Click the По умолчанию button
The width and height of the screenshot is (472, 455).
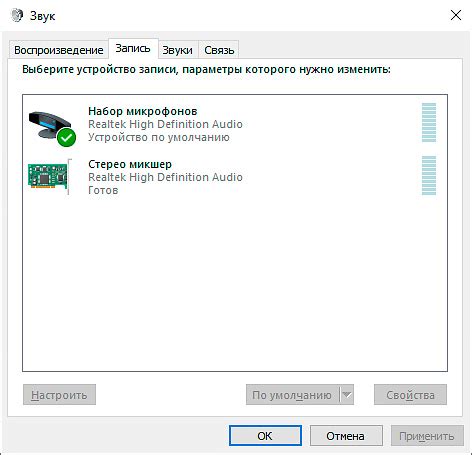pyautogui.click(x=293, y=395)
